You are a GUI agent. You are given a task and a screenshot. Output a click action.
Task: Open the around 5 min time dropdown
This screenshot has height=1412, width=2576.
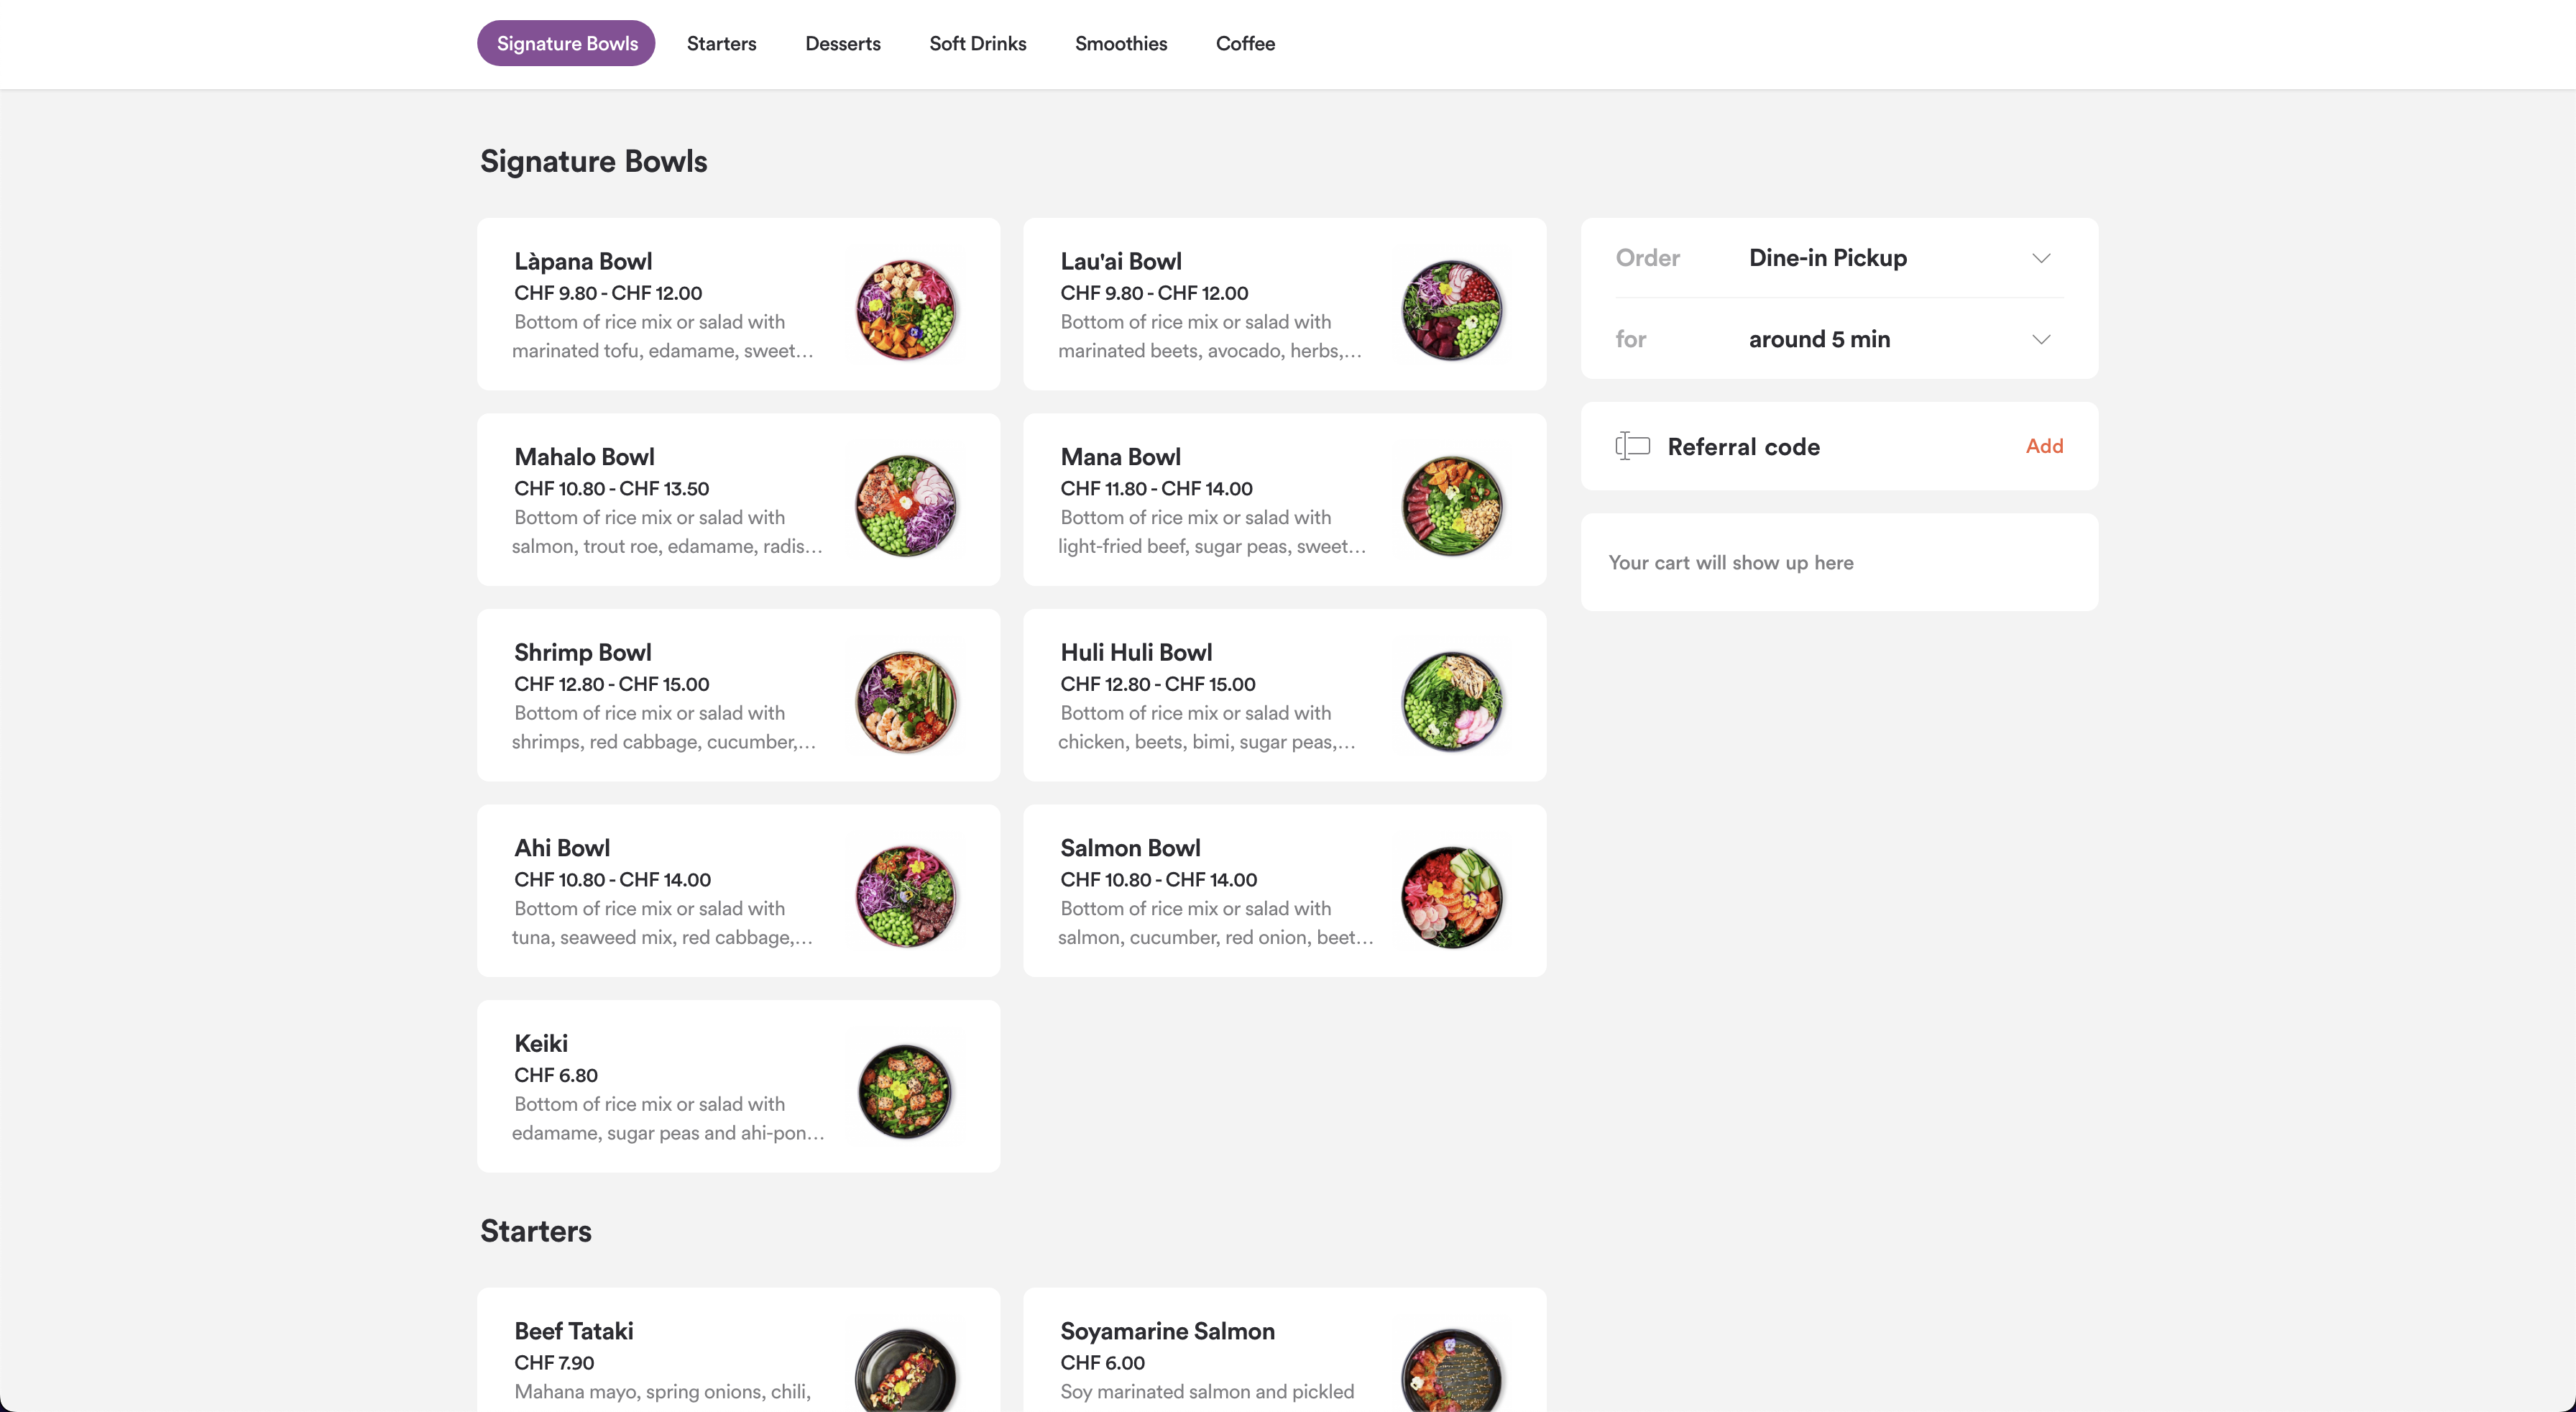pos(1839,339)
